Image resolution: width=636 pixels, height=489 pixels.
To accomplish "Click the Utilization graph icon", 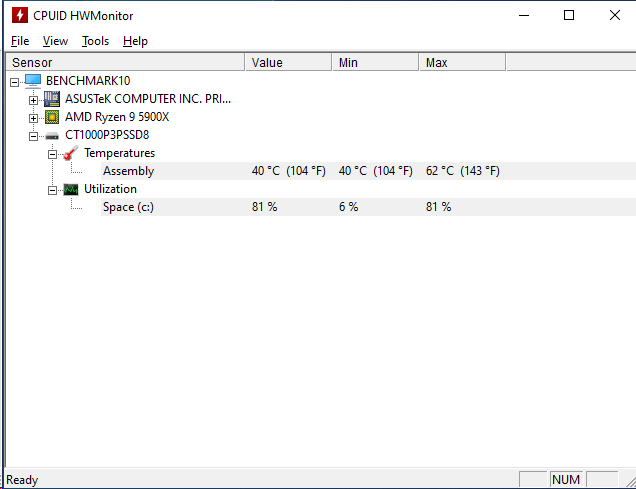I will tap(71, 189).
